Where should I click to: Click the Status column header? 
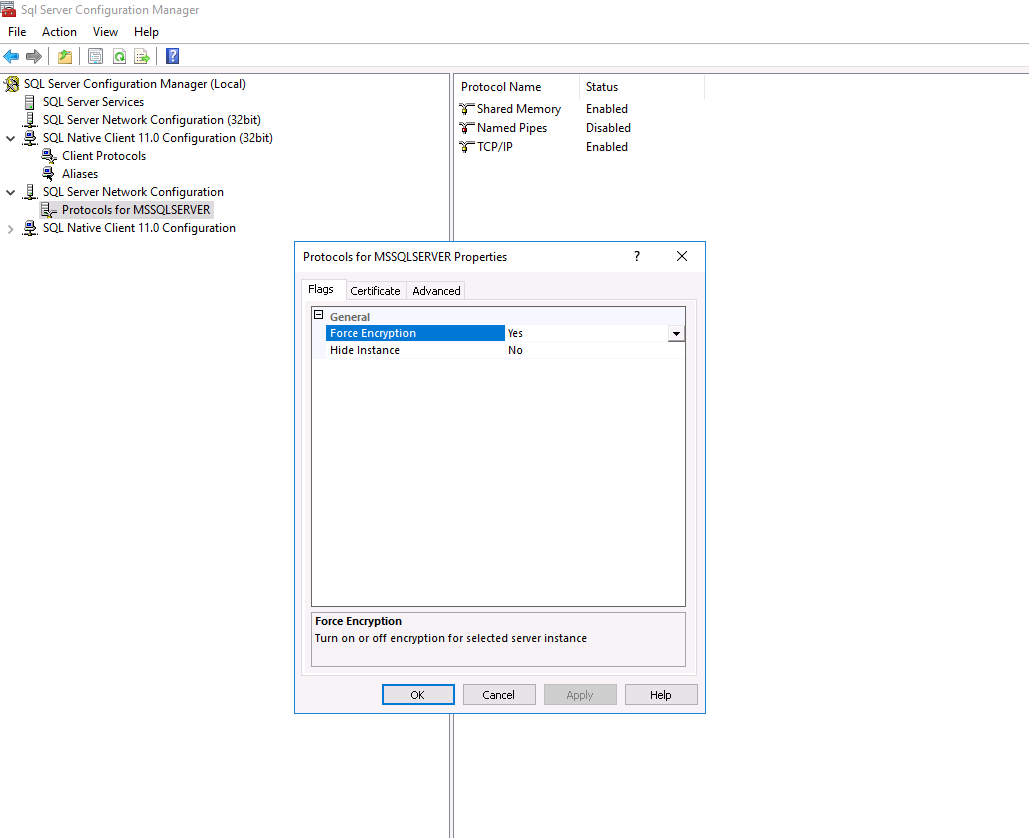641,87
